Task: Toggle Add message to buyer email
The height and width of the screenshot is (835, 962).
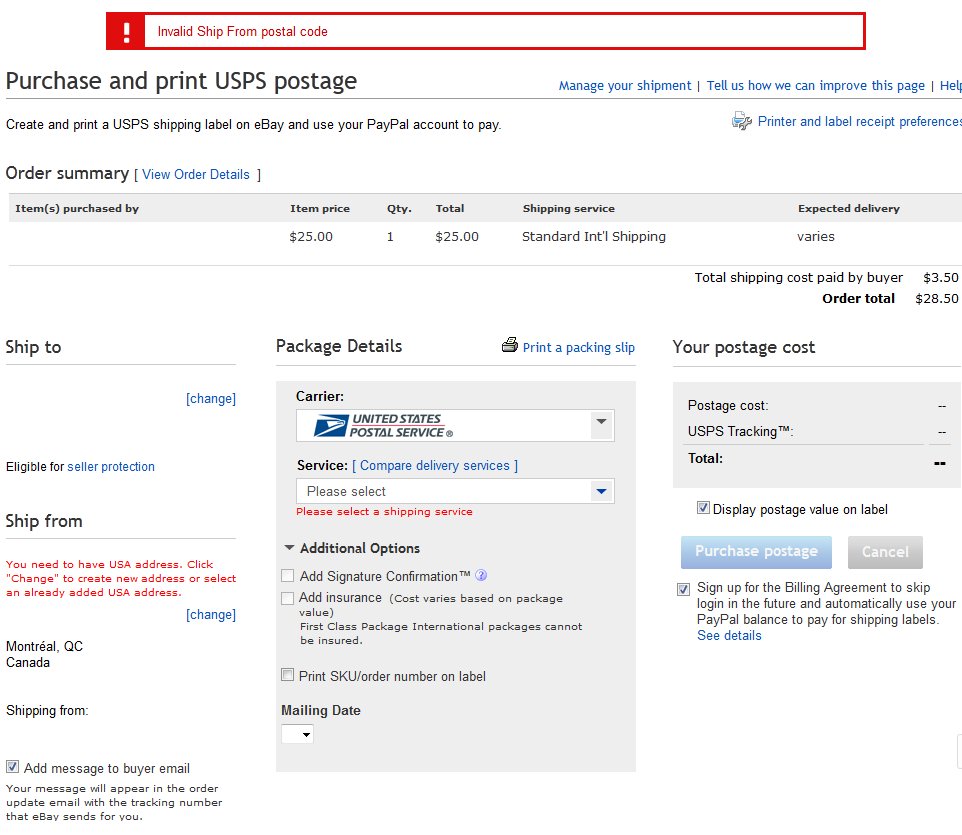Action: [13, 767]
